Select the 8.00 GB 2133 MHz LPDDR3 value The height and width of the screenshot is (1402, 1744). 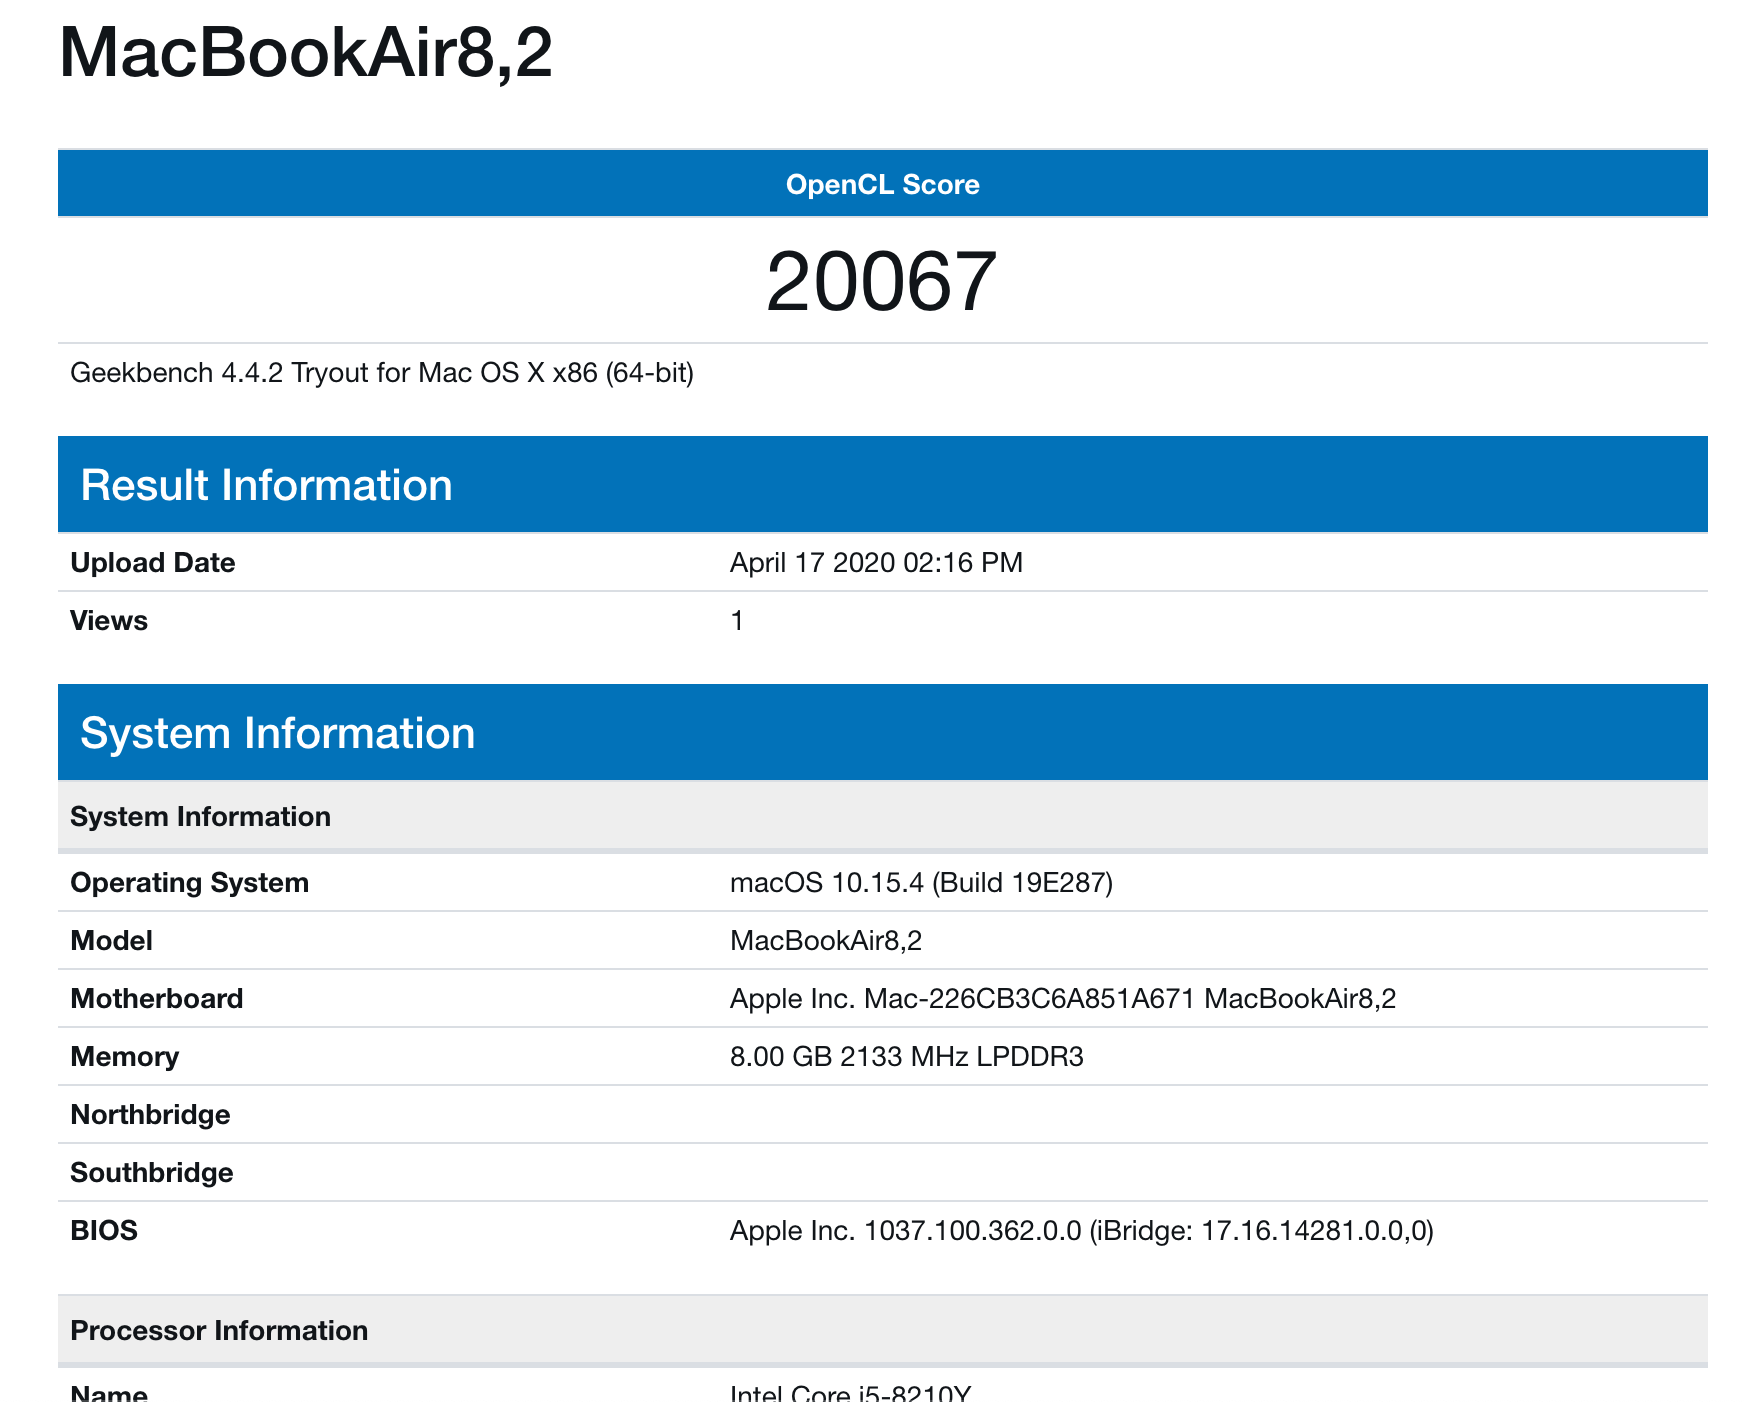point(907,1056)
